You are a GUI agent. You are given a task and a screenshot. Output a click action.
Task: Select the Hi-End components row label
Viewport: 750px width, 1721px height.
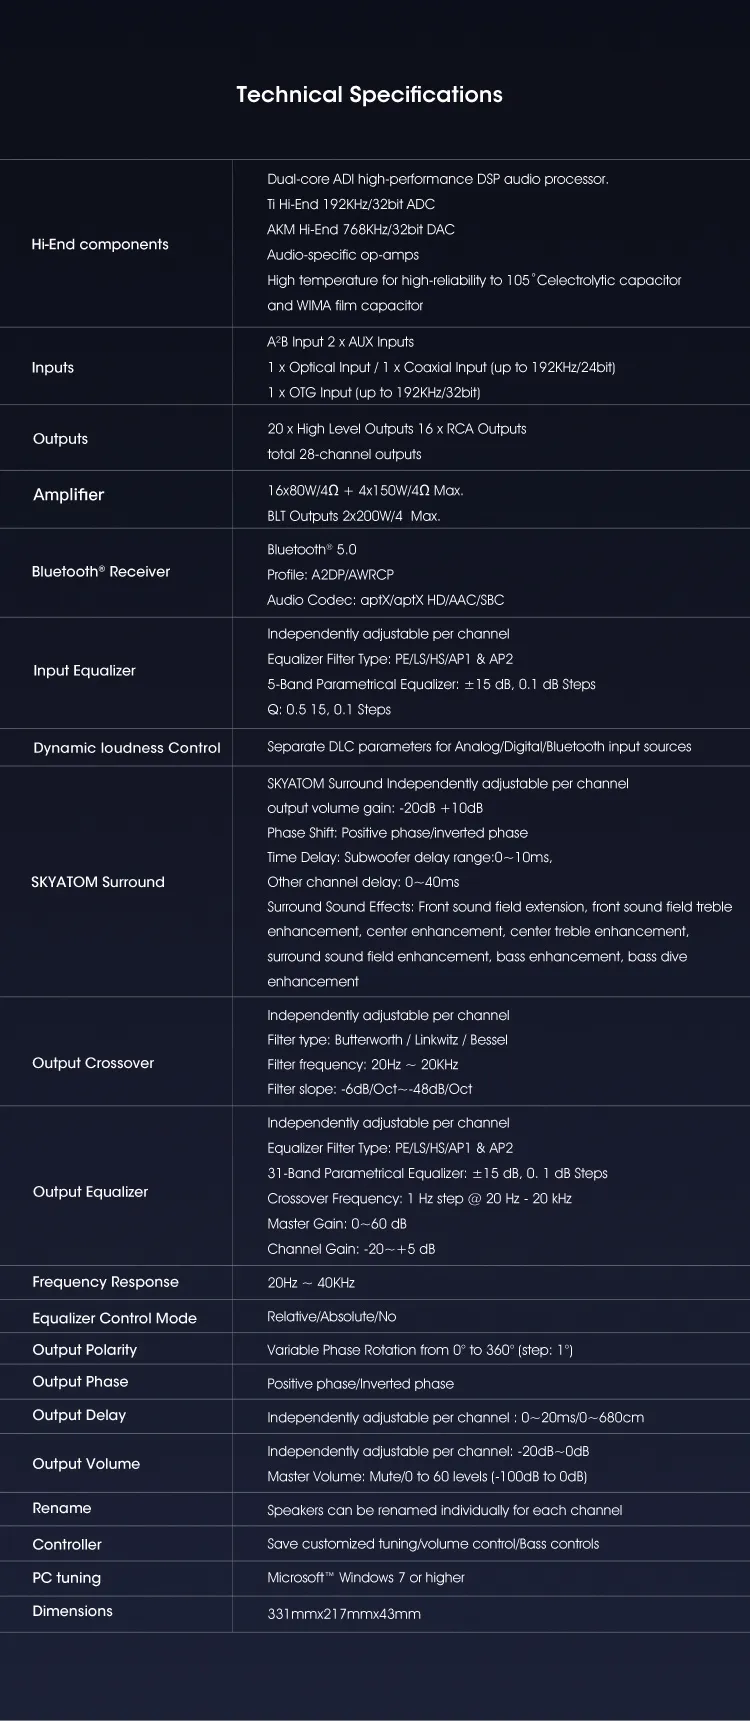pyautogui.click(x=100, y=244)
